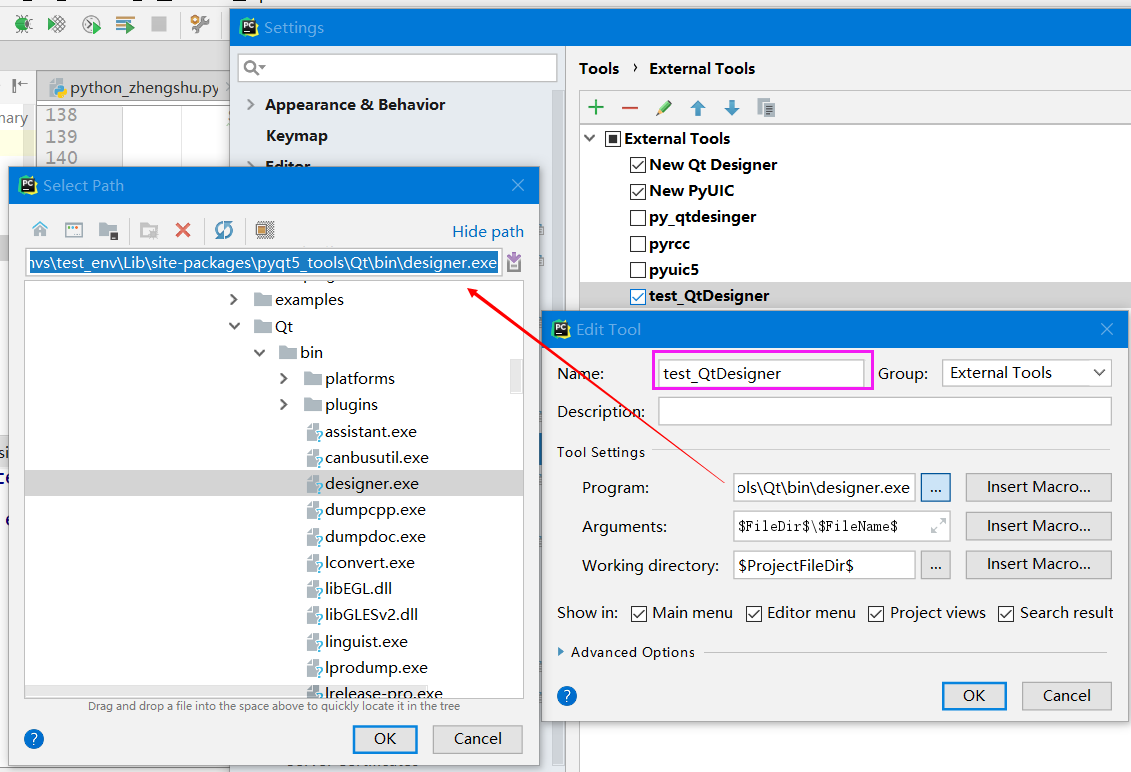Viewport: 1131px width, 772px height.
Task: Click the search magnifier icon in Settings
Action: (x=253, y=68)
